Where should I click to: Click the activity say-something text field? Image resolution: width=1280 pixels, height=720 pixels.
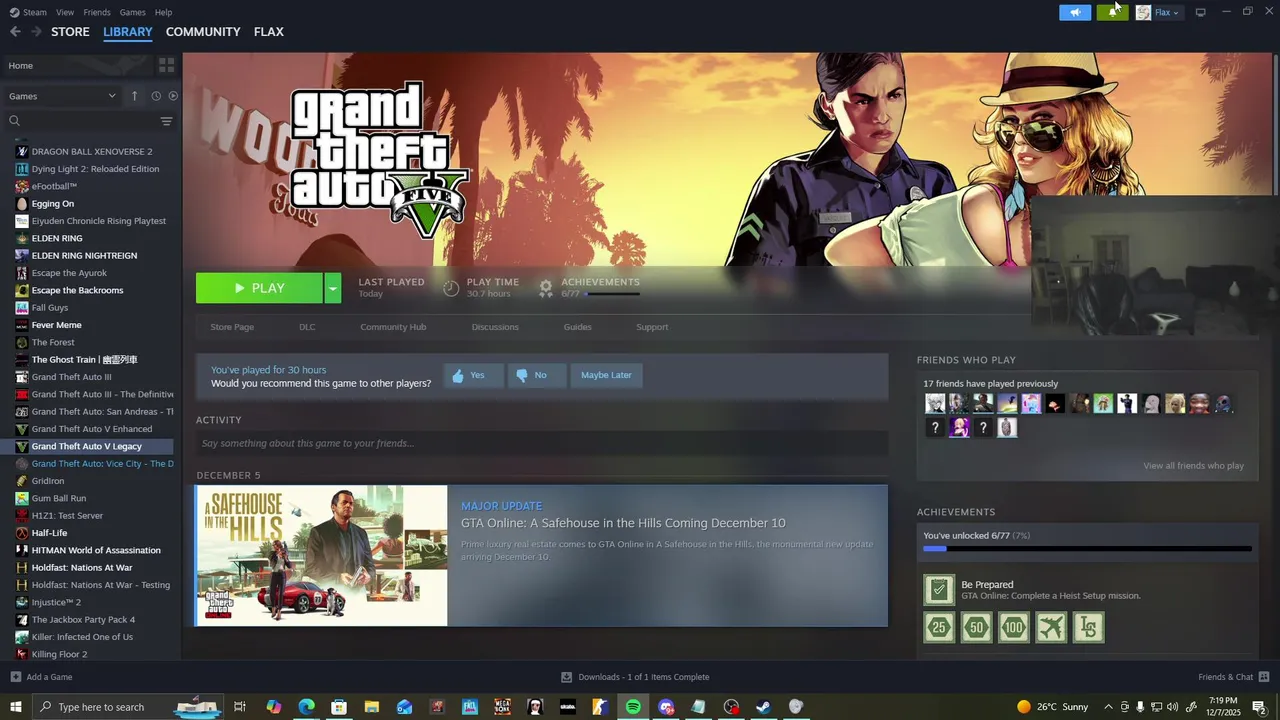pyautogui.click(x=542, y=443)
